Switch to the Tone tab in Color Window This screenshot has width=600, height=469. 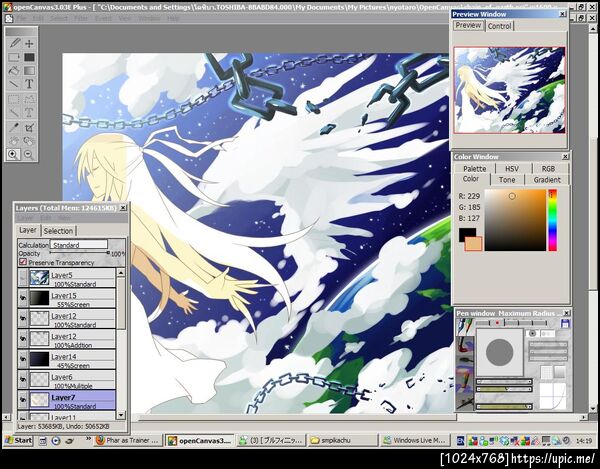point(507,180)
